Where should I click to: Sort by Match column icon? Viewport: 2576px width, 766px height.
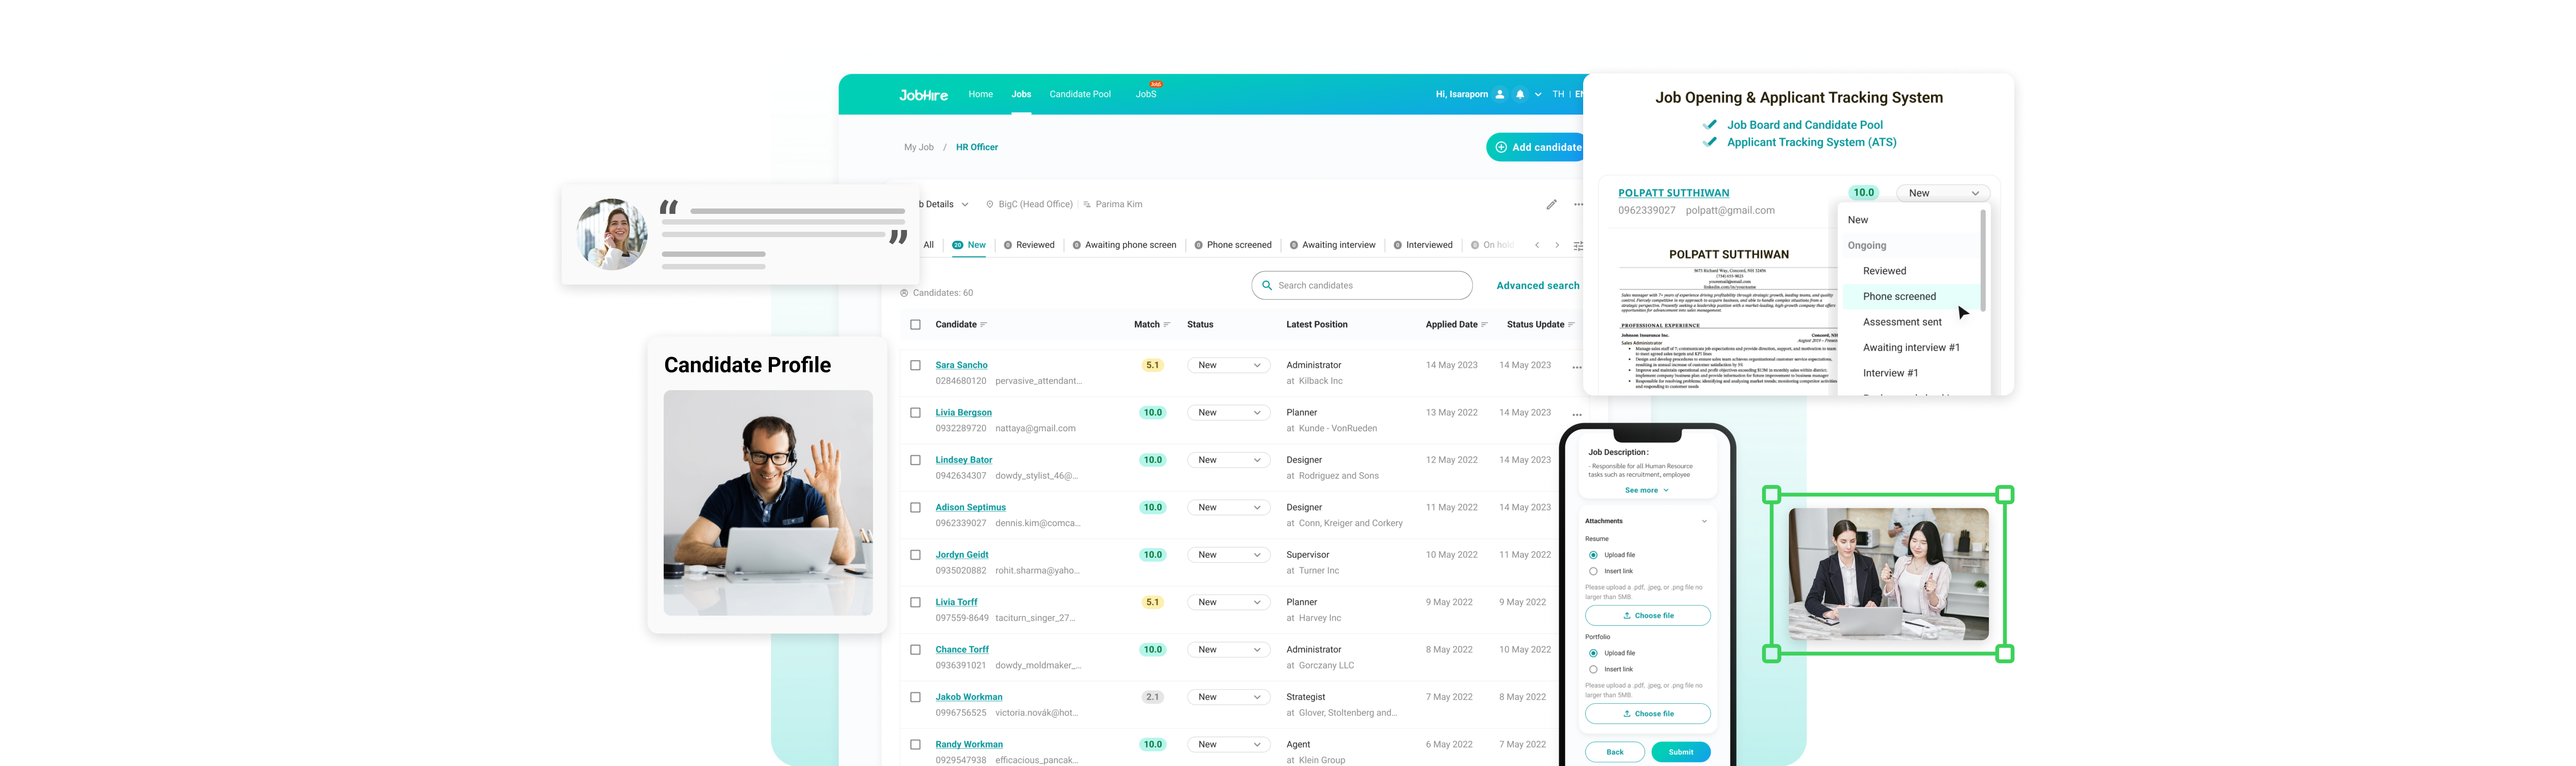(x=1166, y=325)
